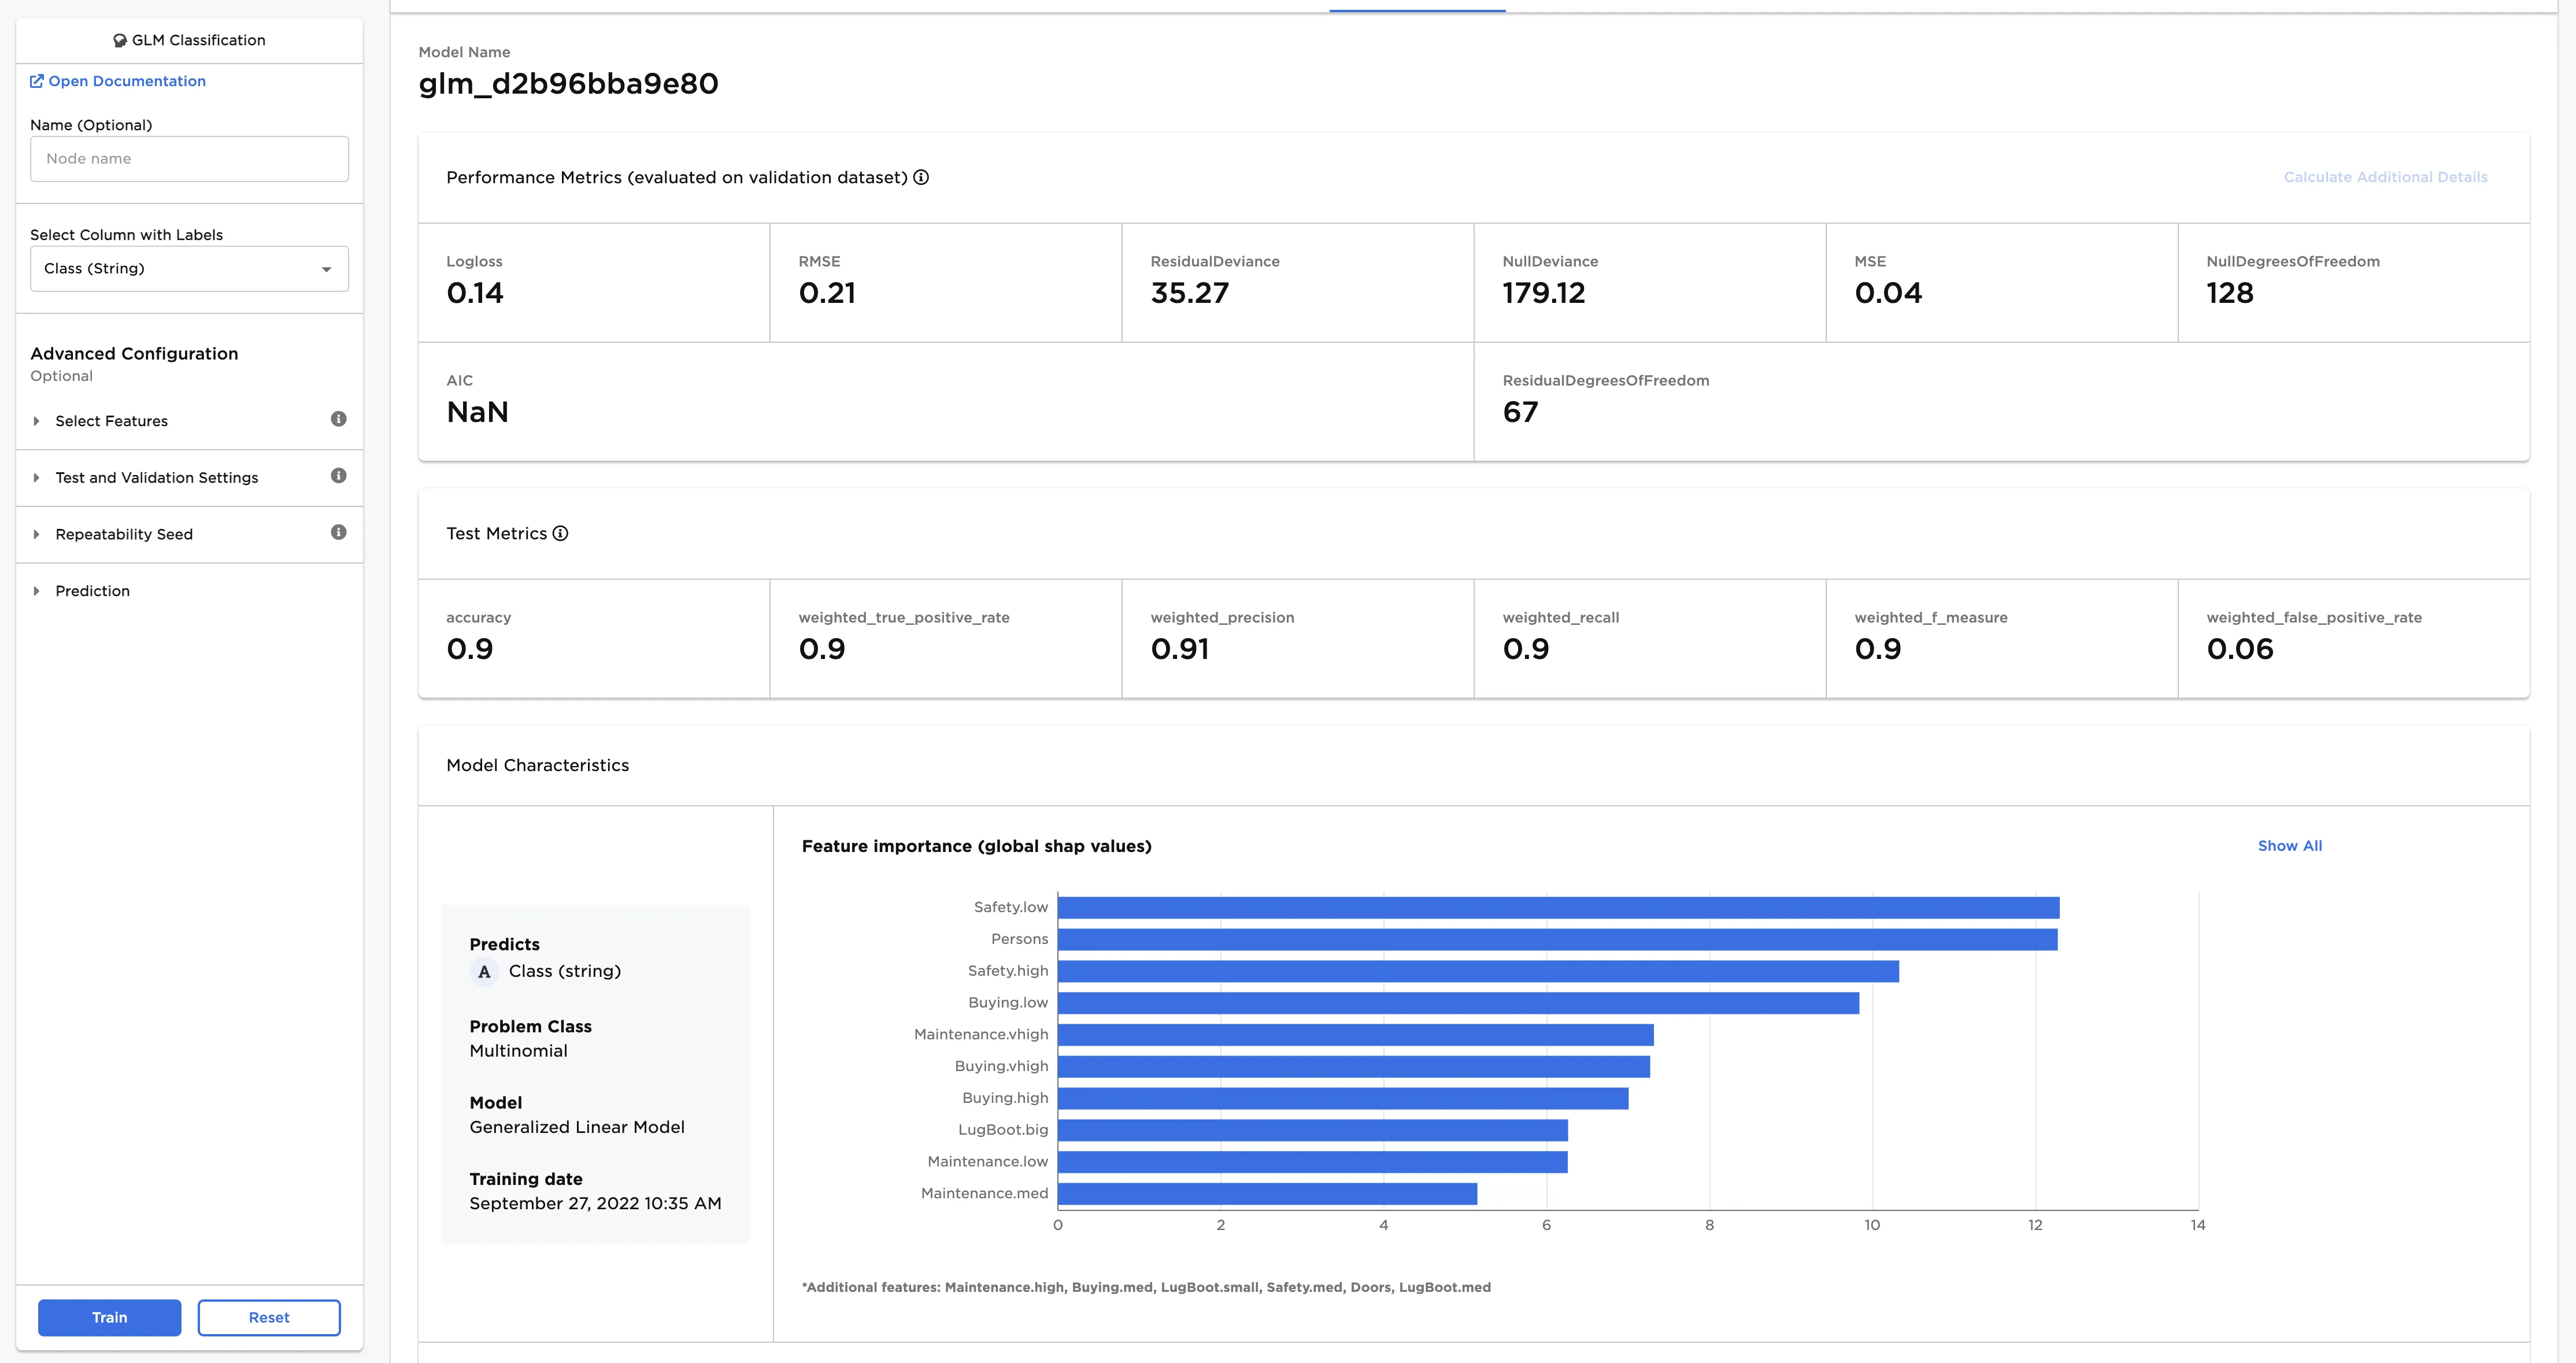Click the Reset button
This screenshot has height=1363, width=2576.
click(x=269, y=1317)
